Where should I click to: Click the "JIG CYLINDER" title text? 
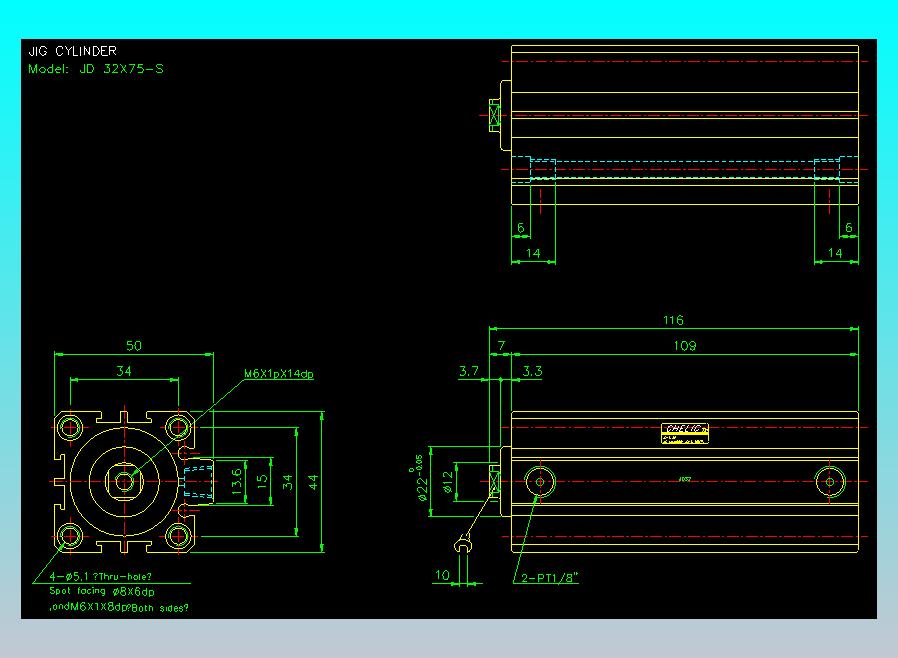tap(72, 51)
